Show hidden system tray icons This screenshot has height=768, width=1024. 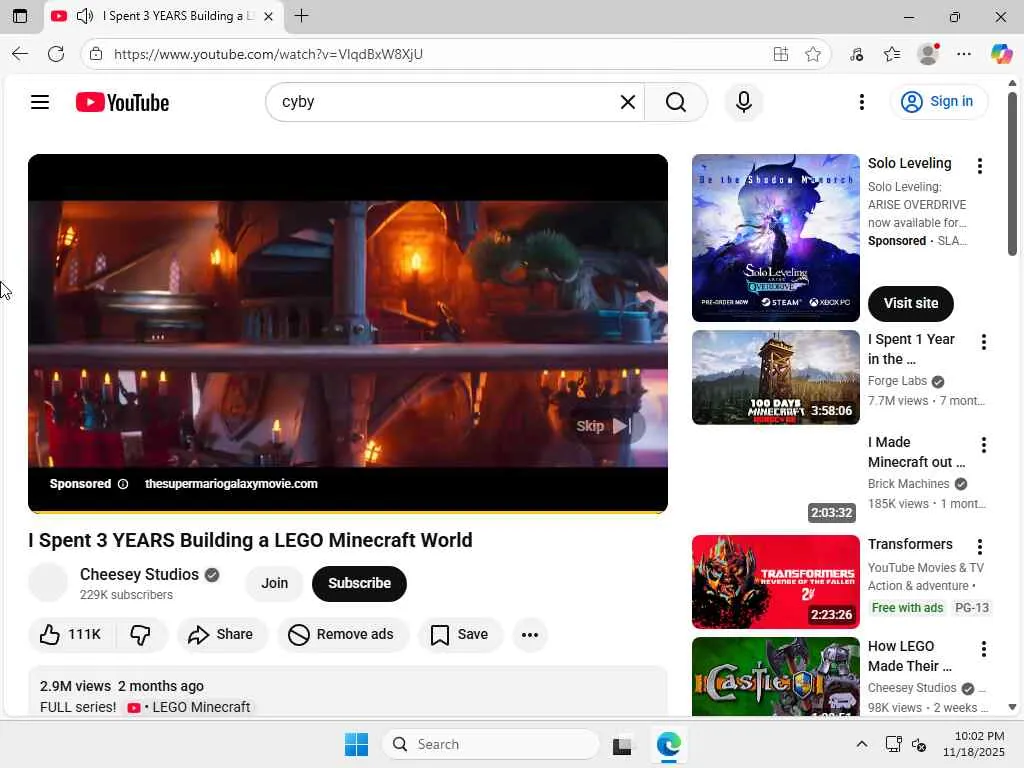pyautogui.click(x=861, y=744)
